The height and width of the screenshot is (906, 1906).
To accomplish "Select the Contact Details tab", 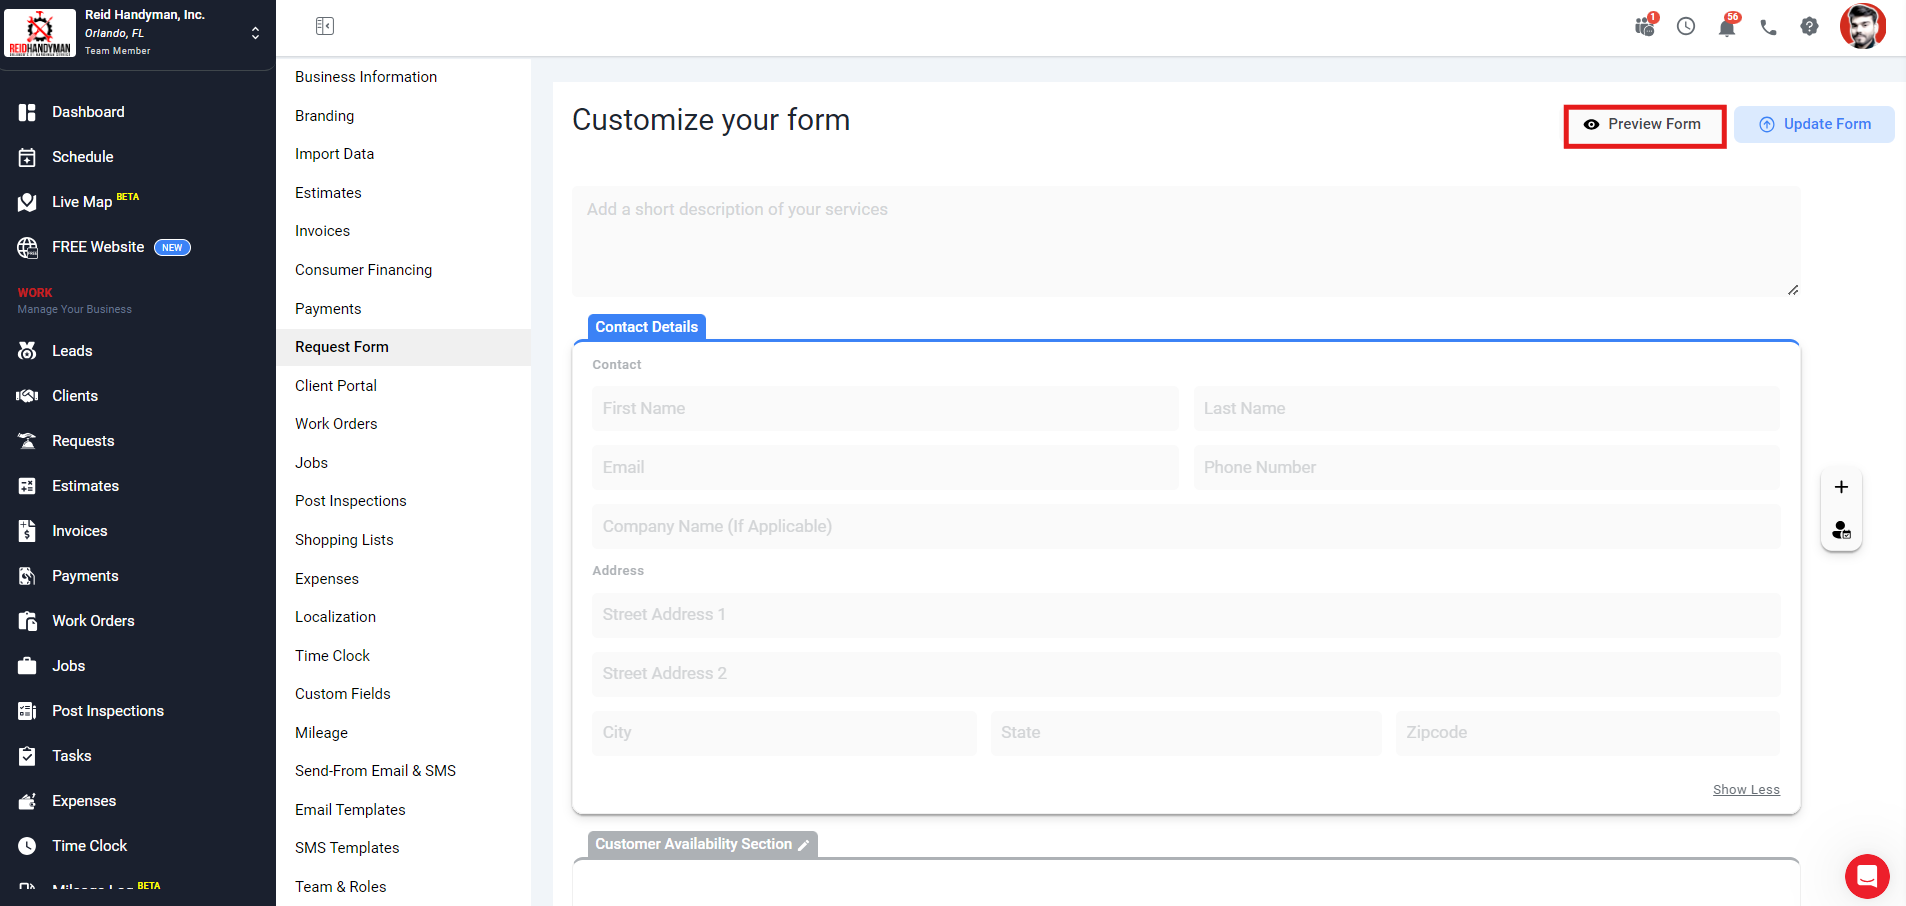I will [646, 327].
